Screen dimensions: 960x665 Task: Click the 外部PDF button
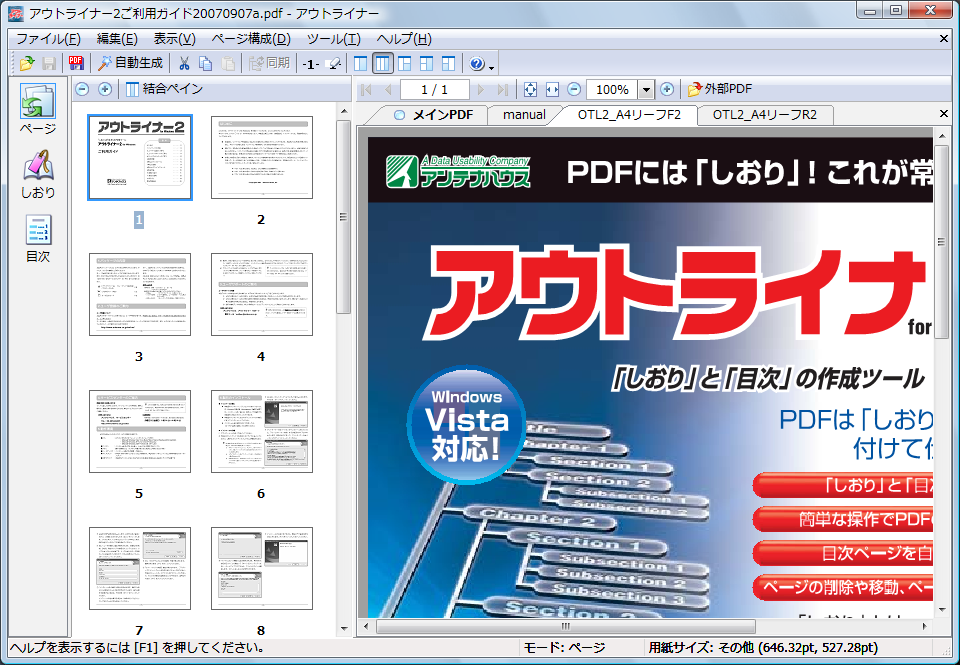coord(719,89)
